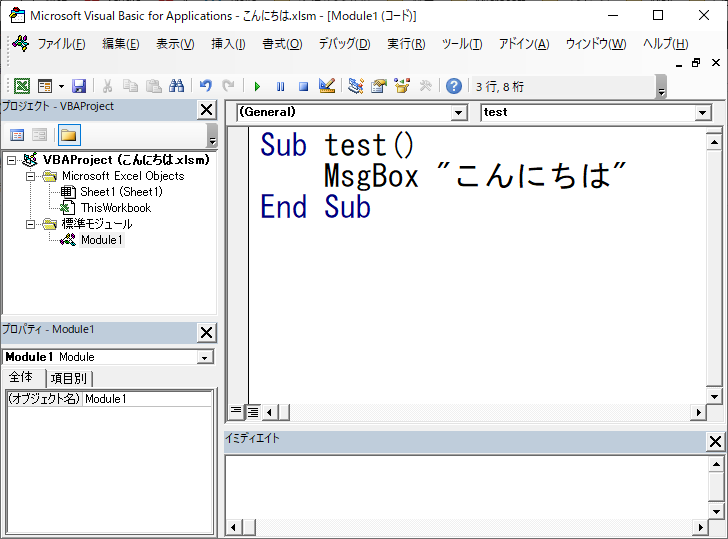Undo the last edit with the Undo arrow

pyautogui.click(x=206, y=86)
